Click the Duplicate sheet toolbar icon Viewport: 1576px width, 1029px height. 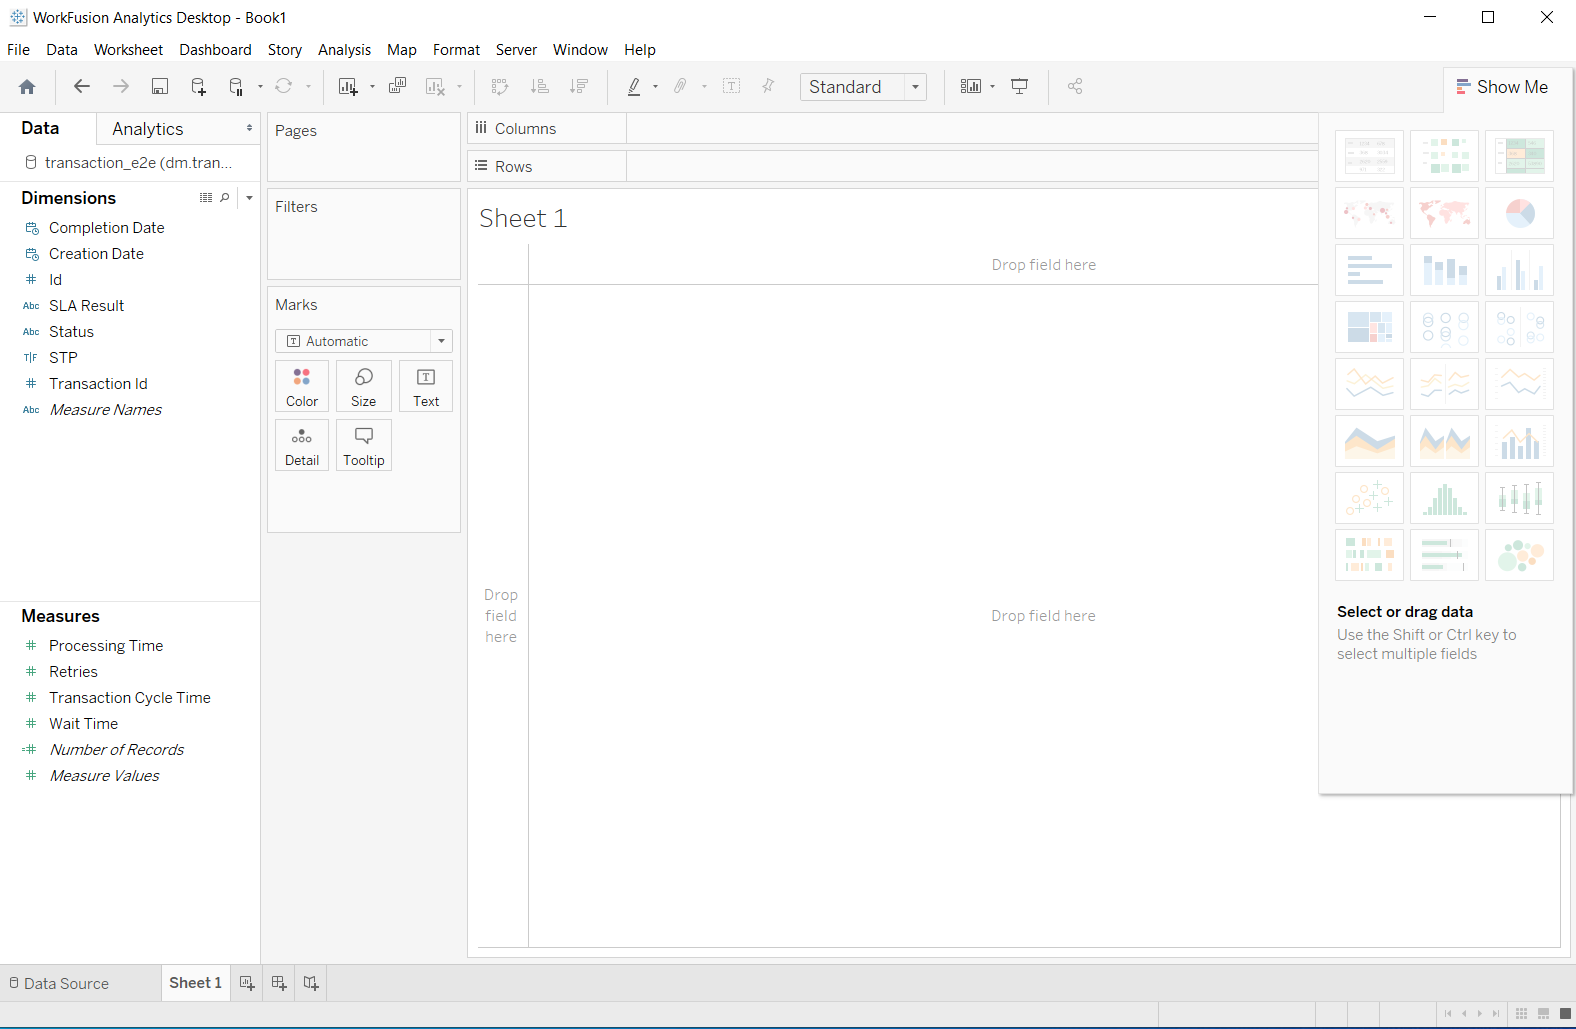coord(398,86)
